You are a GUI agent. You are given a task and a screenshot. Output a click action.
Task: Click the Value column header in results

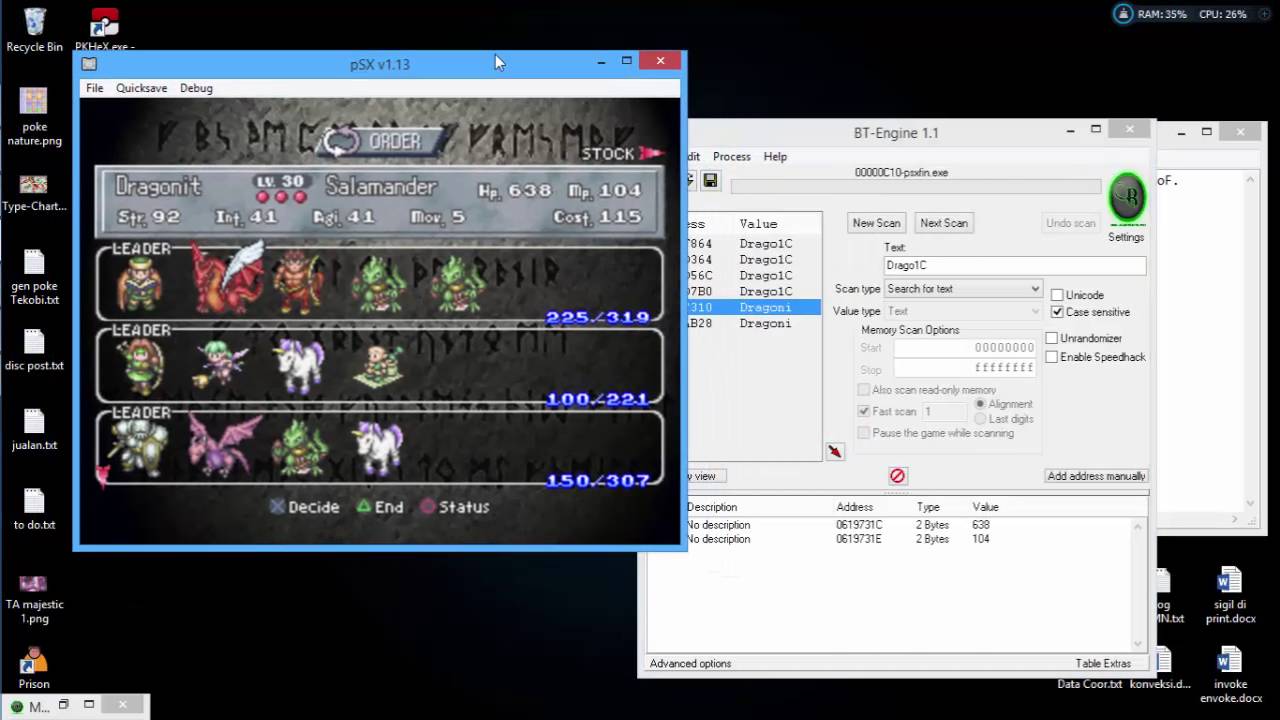pos(758,224)
